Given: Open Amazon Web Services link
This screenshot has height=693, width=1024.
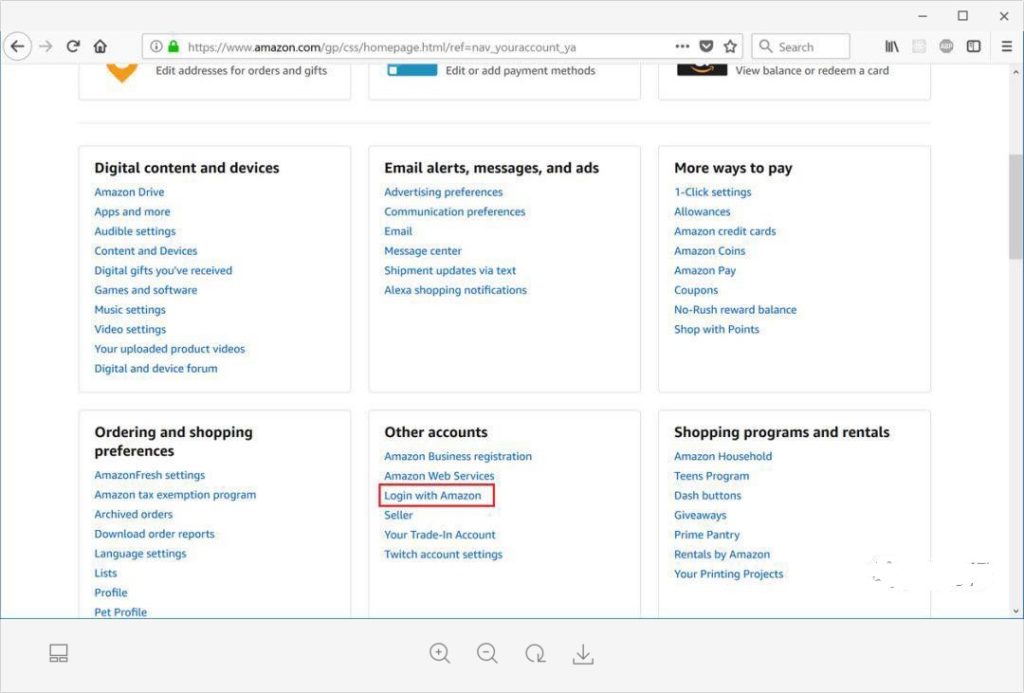Looking at the screenshot, I should pos(439,475).
